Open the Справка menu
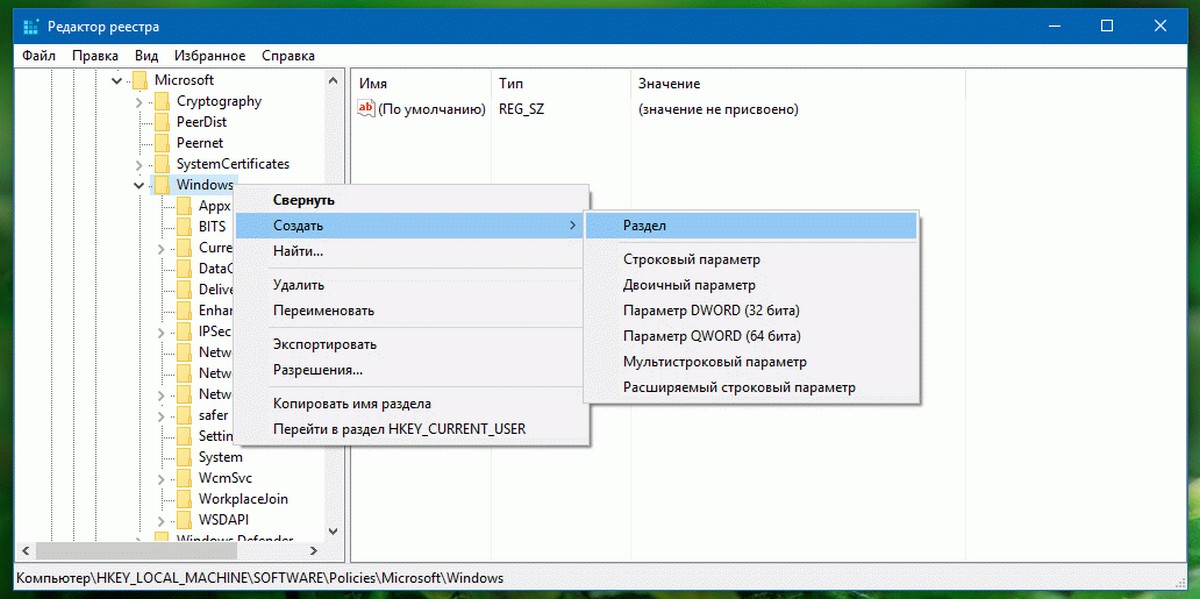 pyautogui.click(x=288, y=56)
